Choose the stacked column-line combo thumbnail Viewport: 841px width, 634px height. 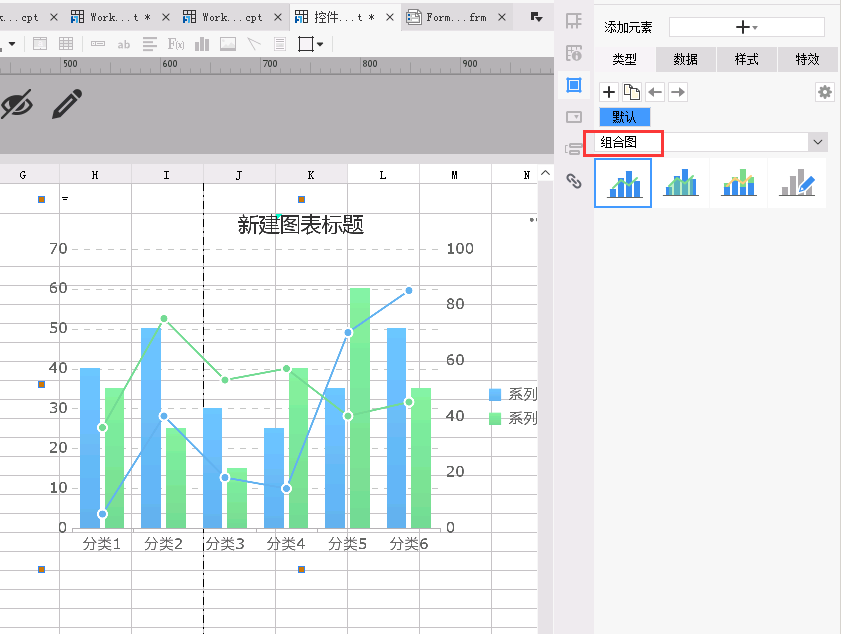[739, 183]
